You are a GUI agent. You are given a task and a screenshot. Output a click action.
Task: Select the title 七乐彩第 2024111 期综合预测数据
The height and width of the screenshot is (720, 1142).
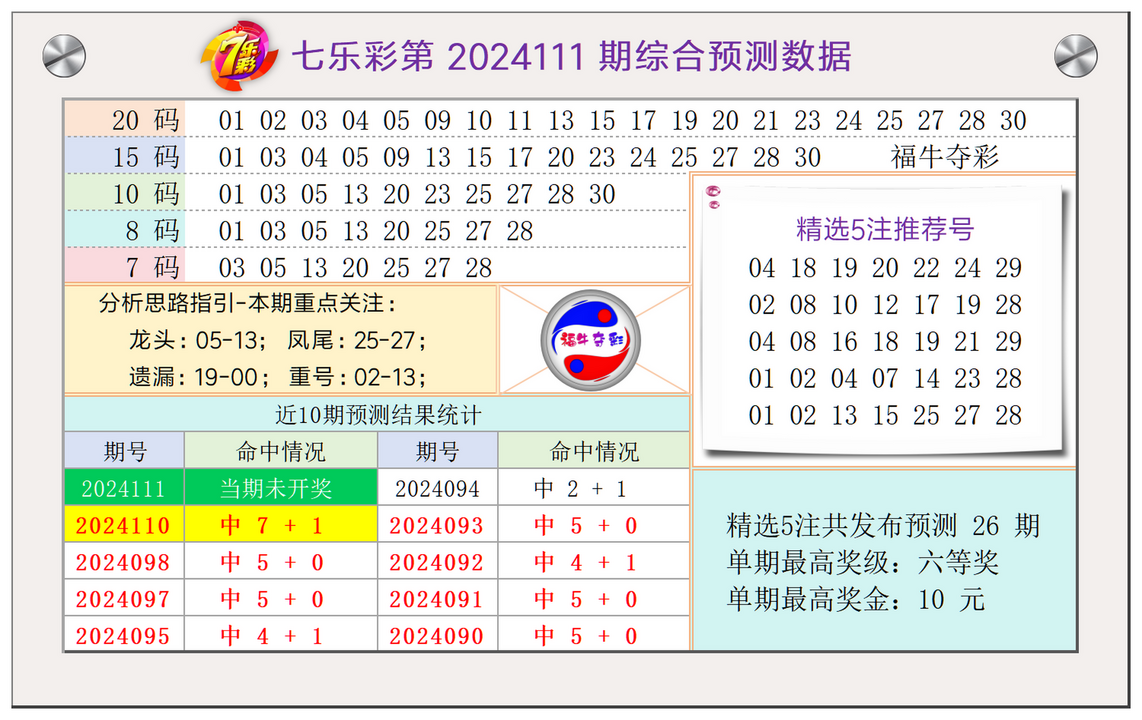coord(572,56)
